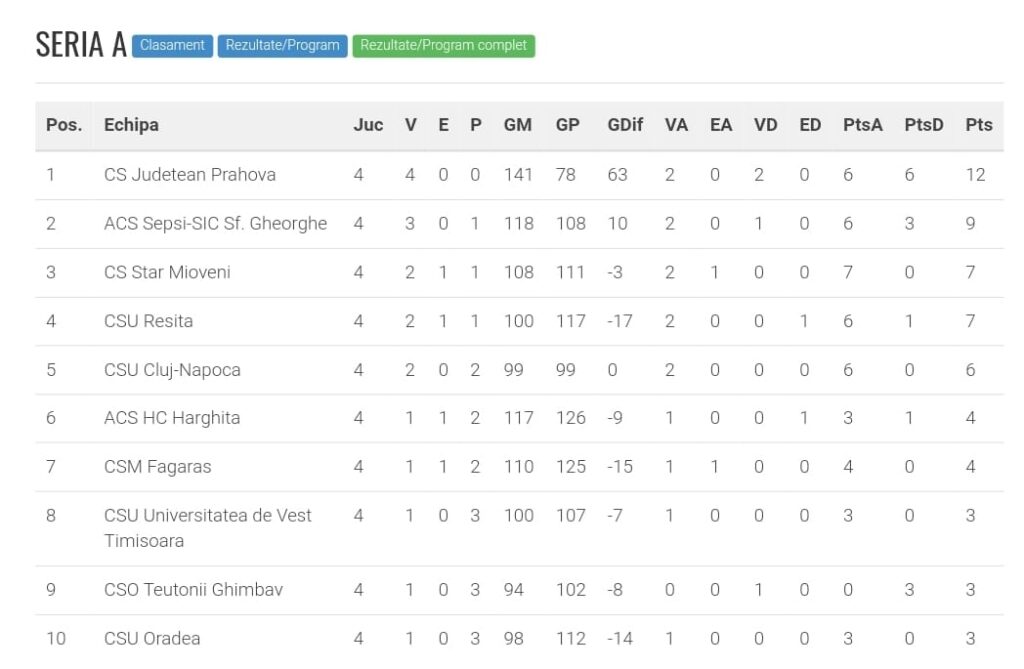
Task: Click CSM Fagaras team name
Action: tap(158, 467)
